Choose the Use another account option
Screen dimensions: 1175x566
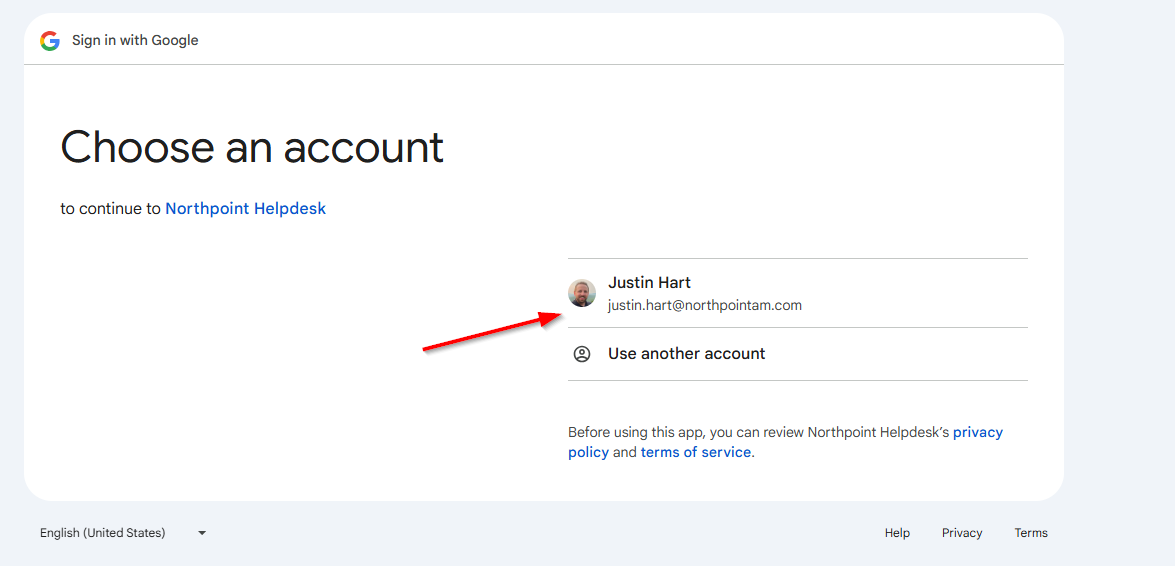tap(686, 354)
